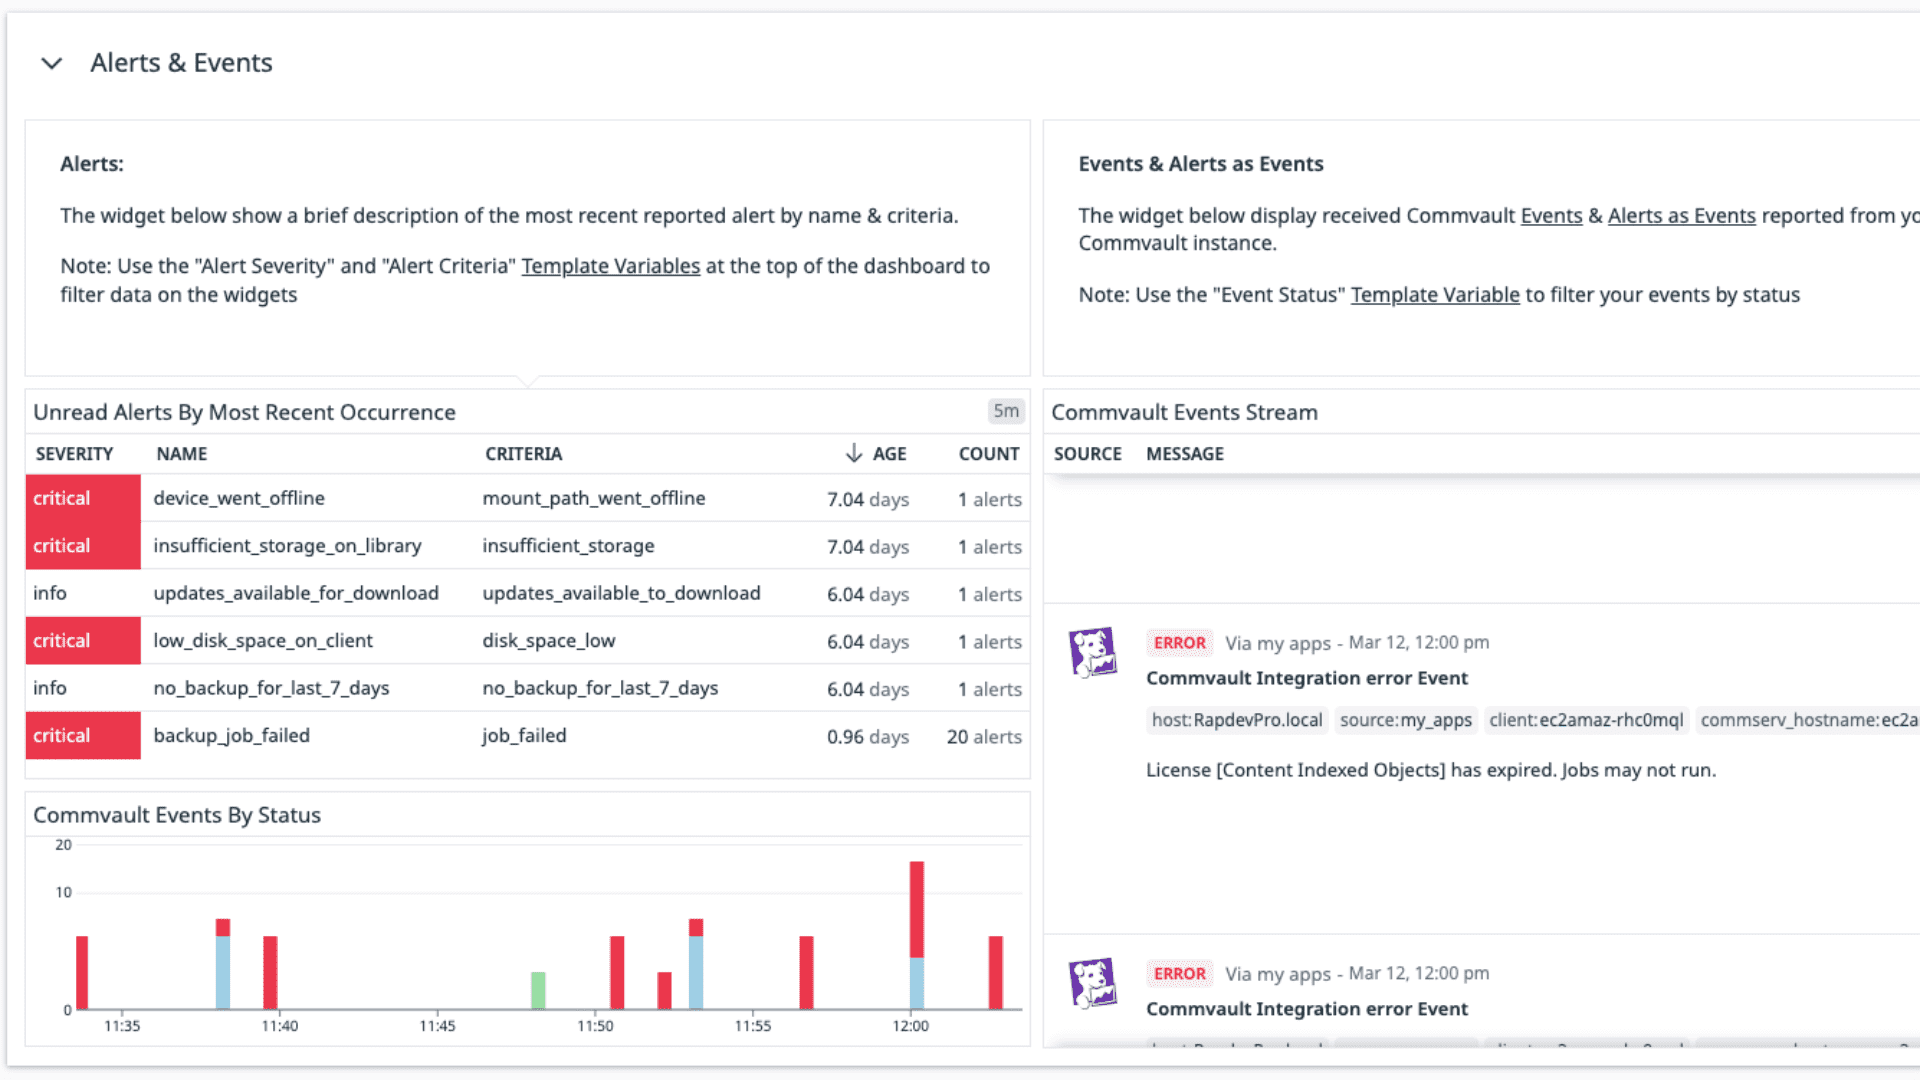1920x1080 pixels.
Task: Click Commvault Events By Status widget title
Action: click(177, 815)
